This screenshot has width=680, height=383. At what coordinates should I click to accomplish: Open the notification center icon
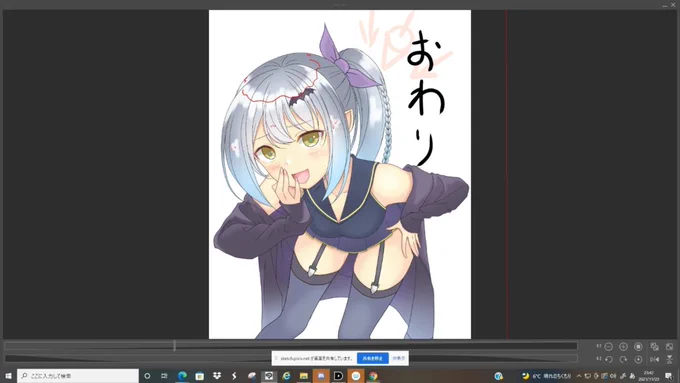pos(669,376)
